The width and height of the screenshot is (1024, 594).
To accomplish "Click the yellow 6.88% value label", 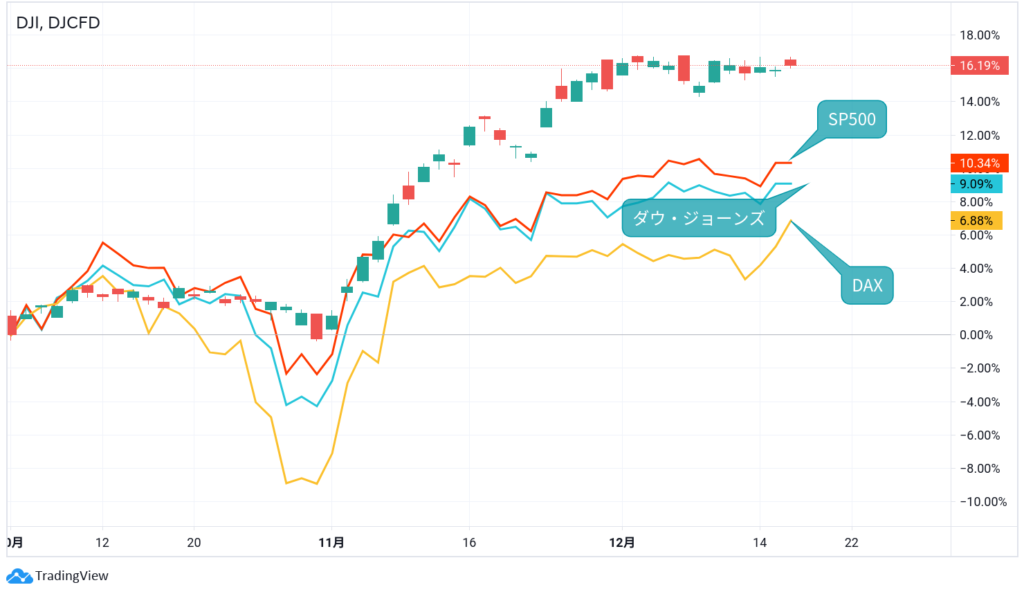I will pos(976,219).
